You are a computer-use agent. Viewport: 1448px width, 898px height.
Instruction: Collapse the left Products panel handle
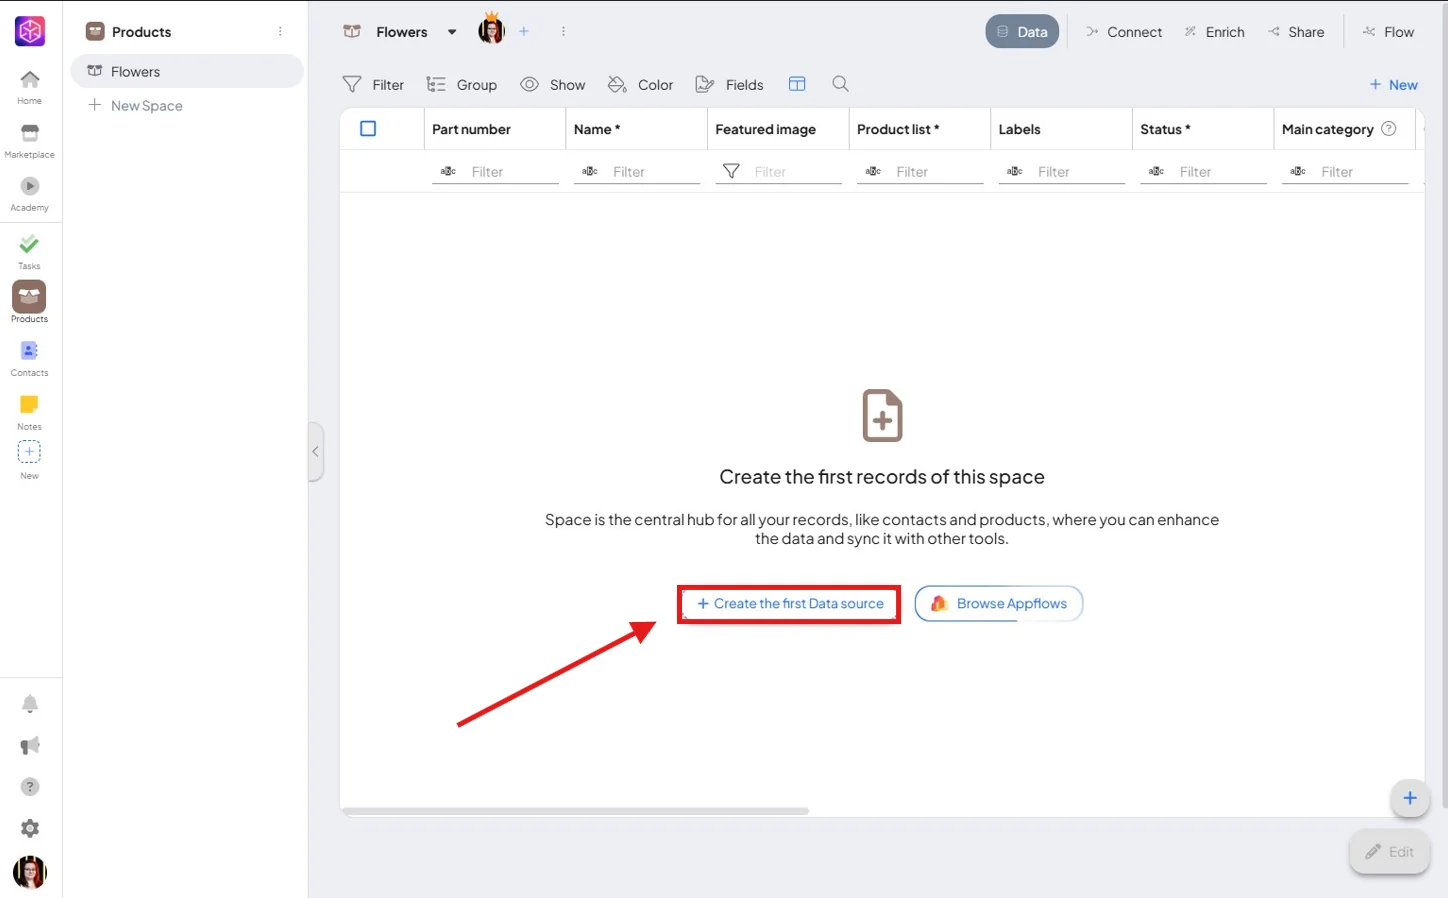315,452
